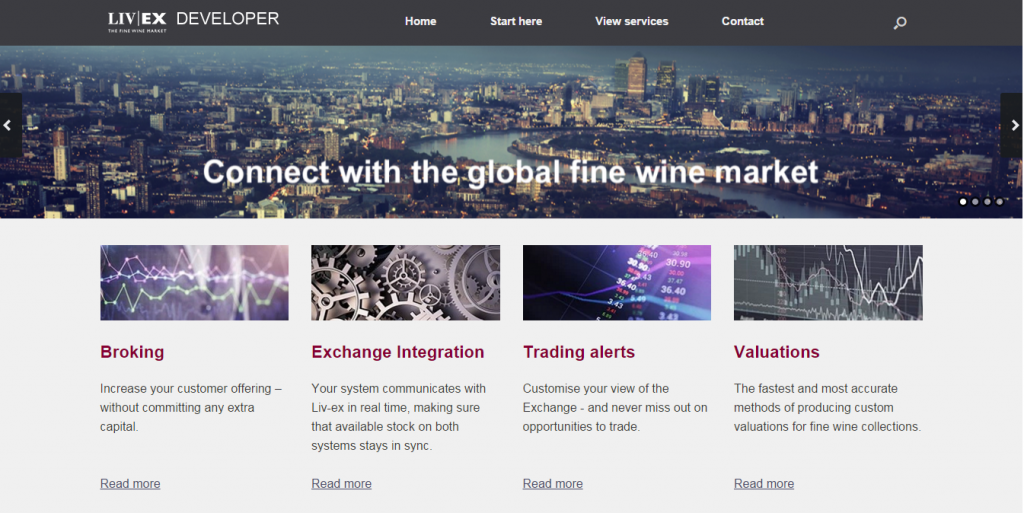Click the Broking heading
The image size is (1024, 513).
[x=132, y=352]
